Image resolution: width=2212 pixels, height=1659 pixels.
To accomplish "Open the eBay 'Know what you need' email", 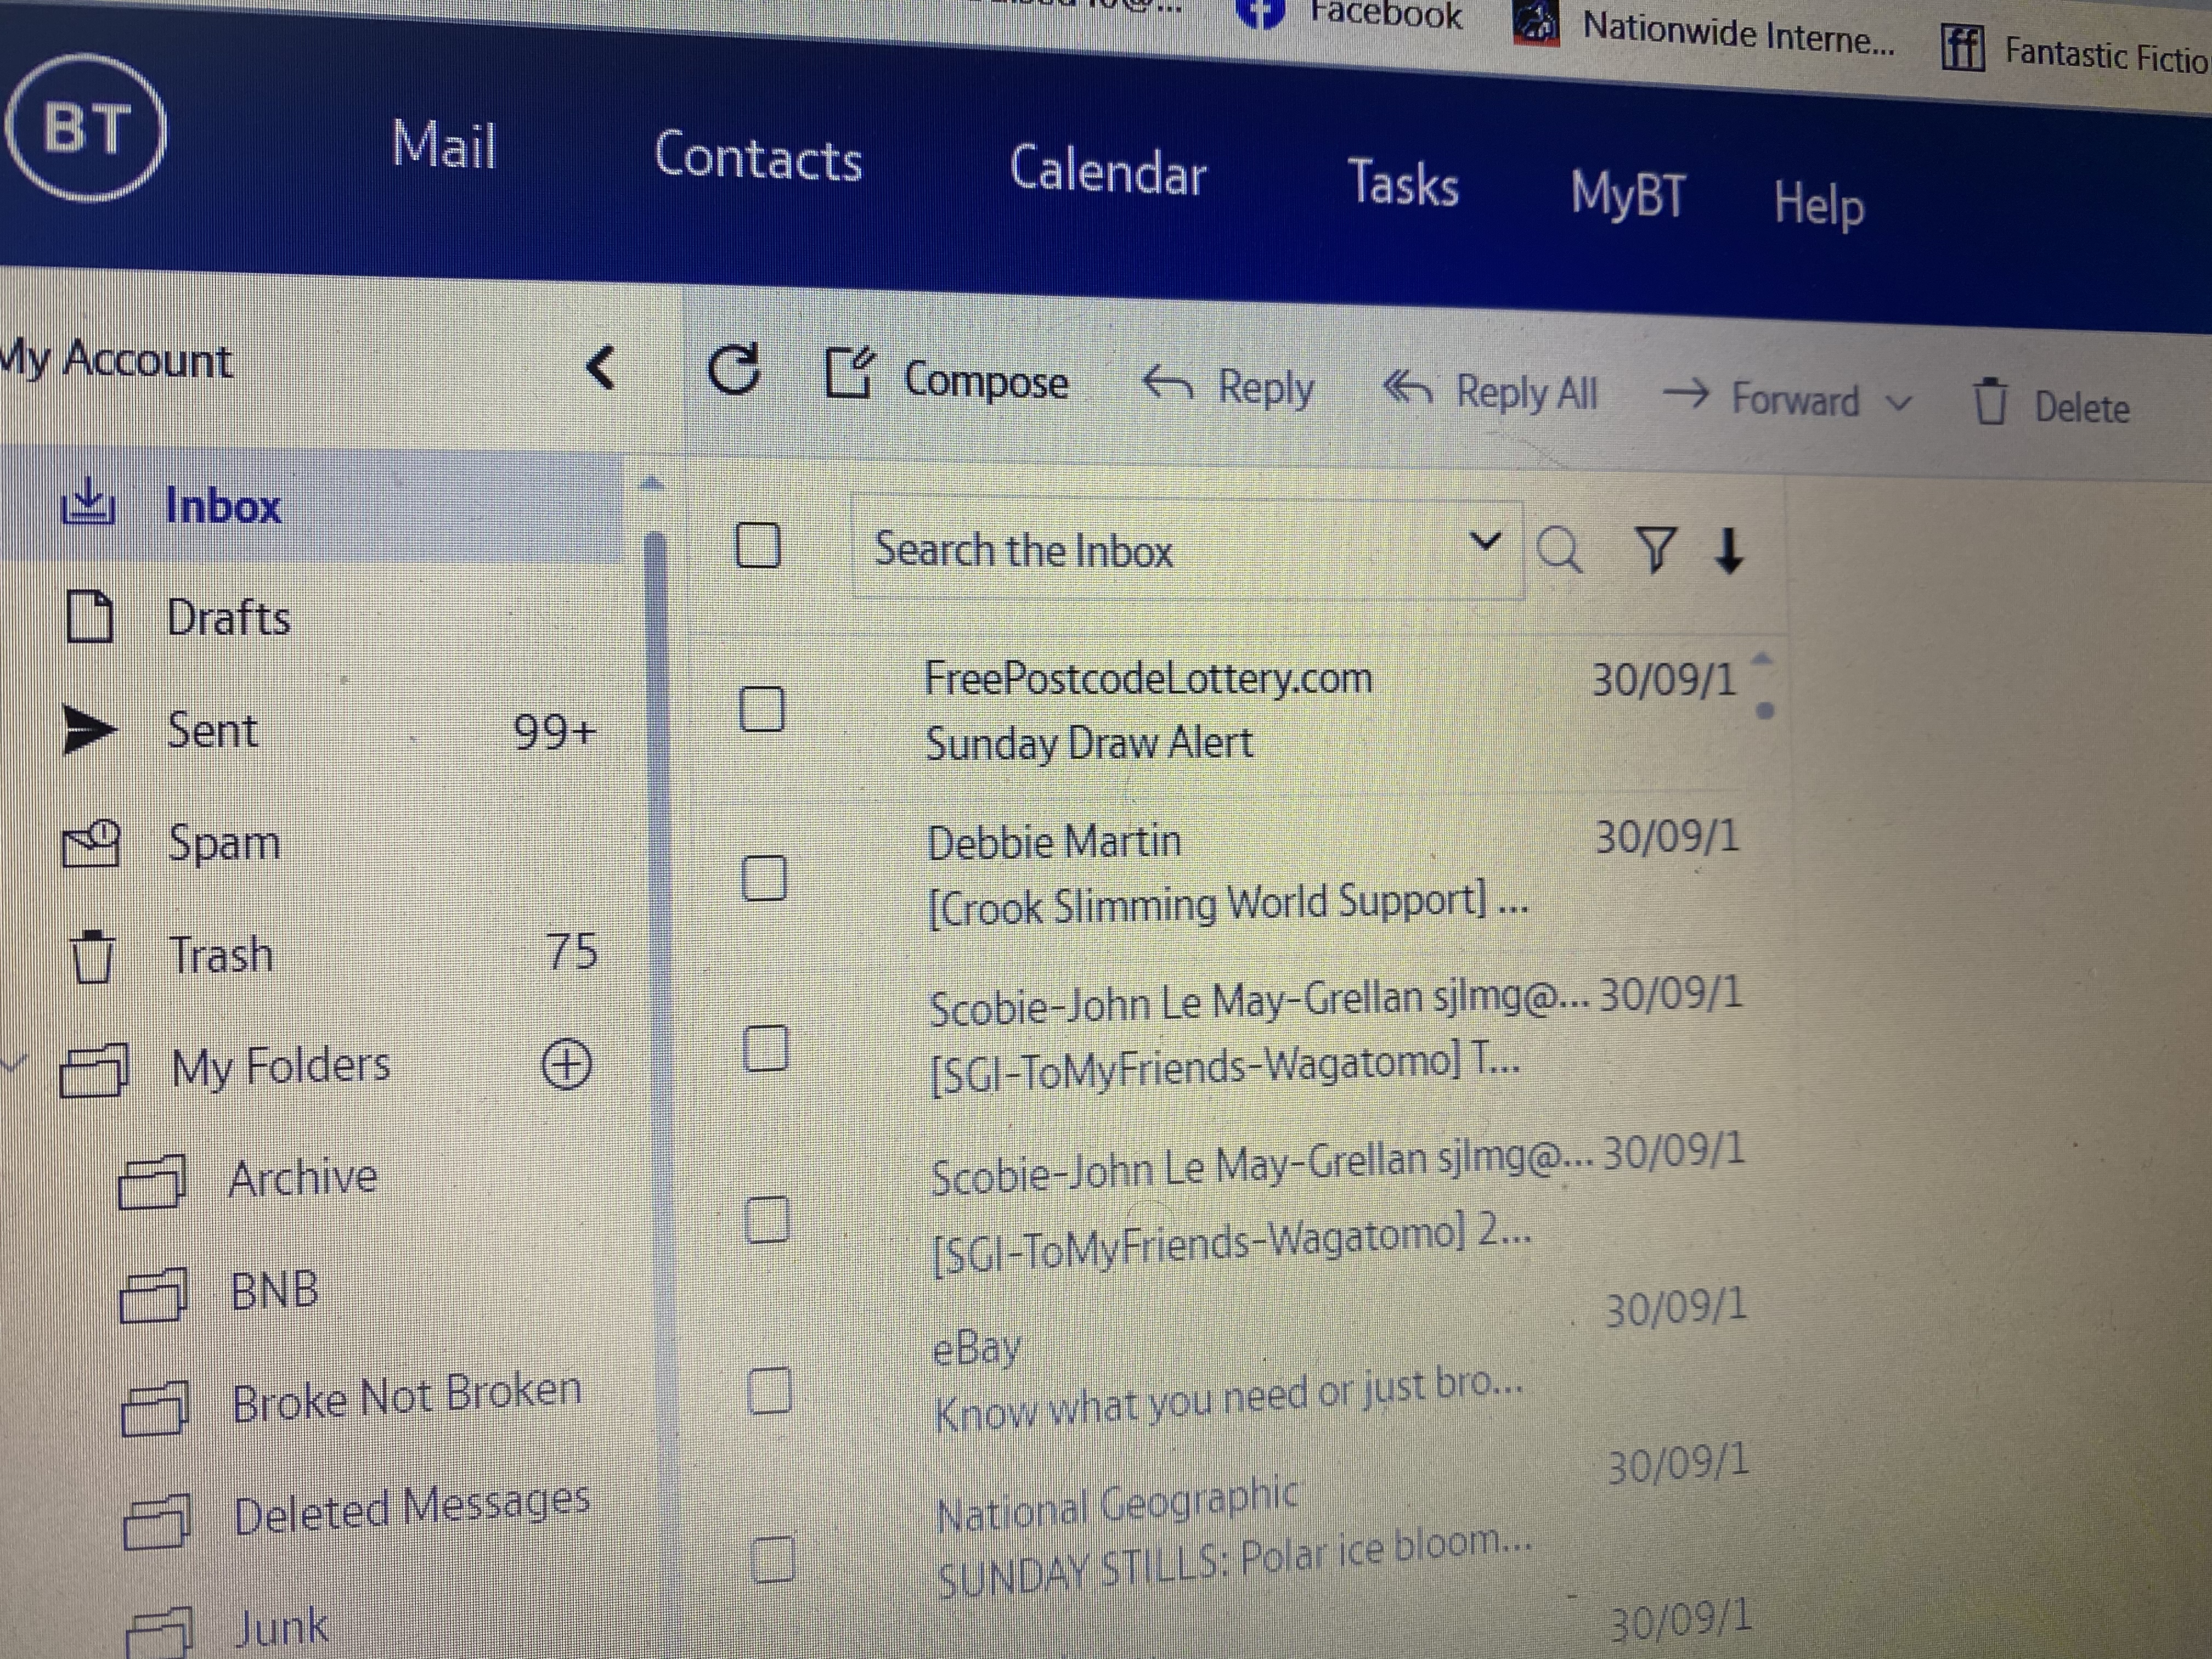I will (1228, 1398).
